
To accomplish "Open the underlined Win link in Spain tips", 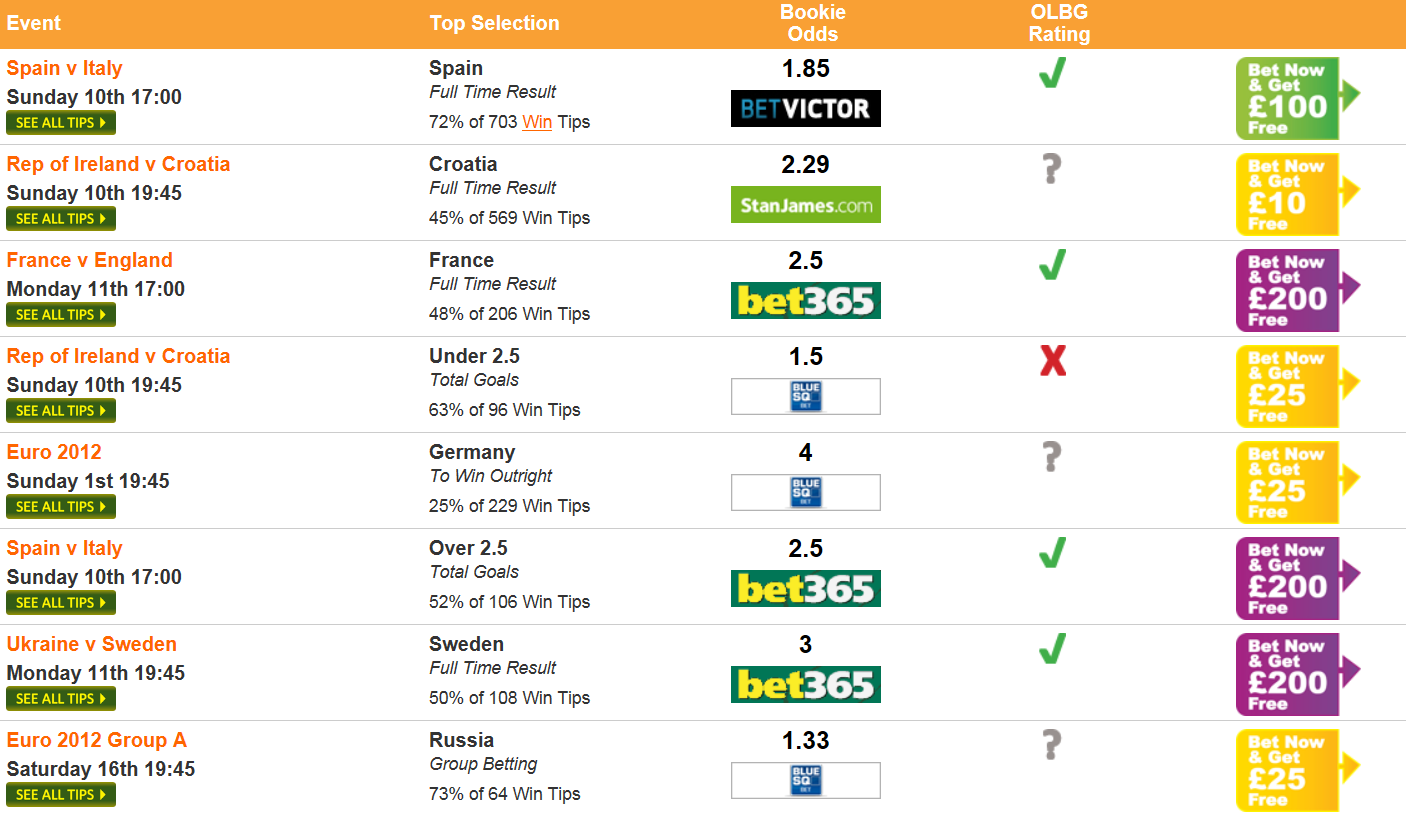I will [x=537, y=122].
